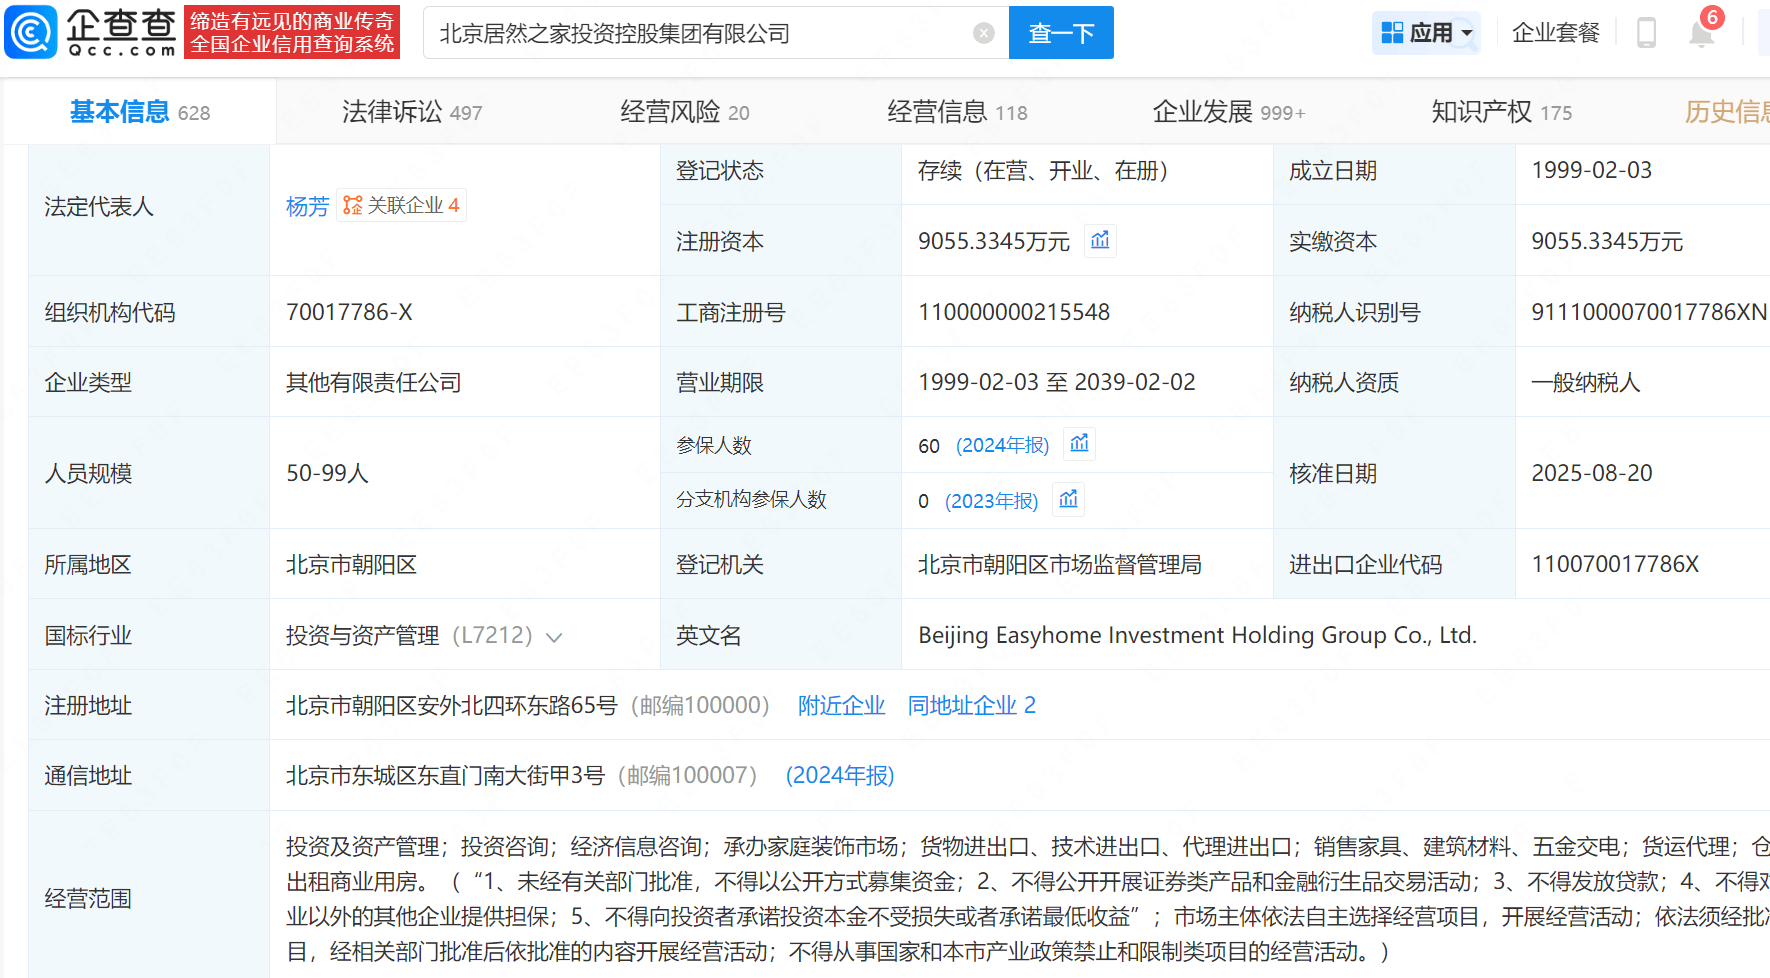Select taxpayer ID 91110000070017786XN

coord(1648,312)
